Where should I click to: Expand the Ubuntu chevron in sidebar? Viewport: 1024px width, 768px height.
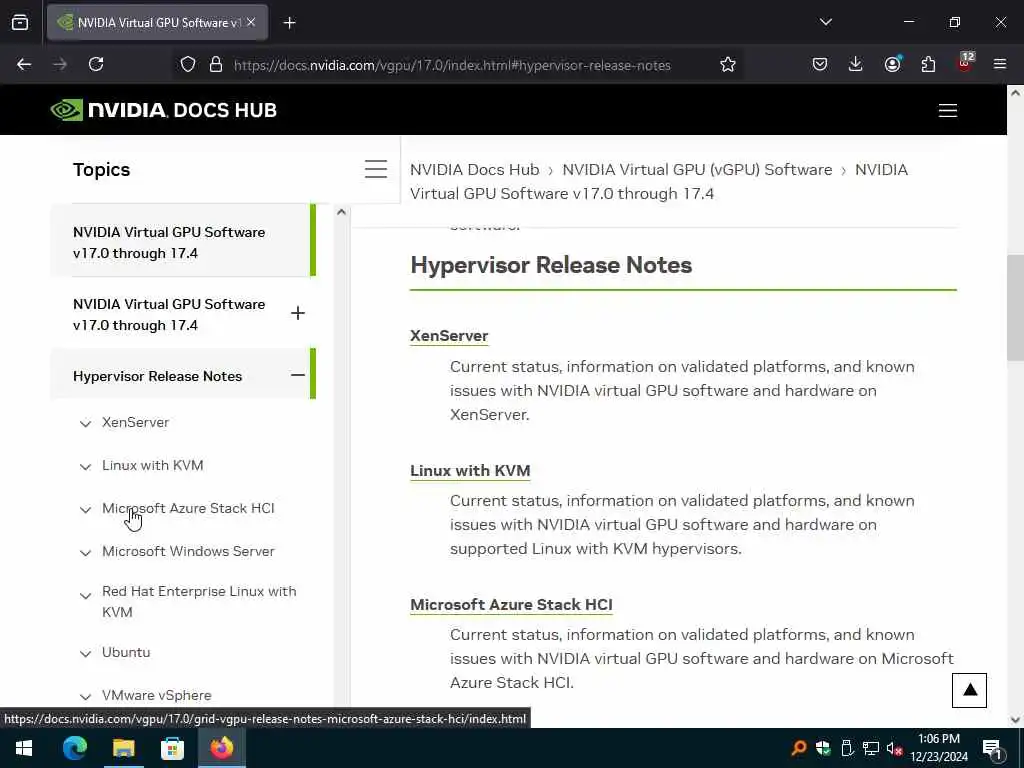[85, 654]
